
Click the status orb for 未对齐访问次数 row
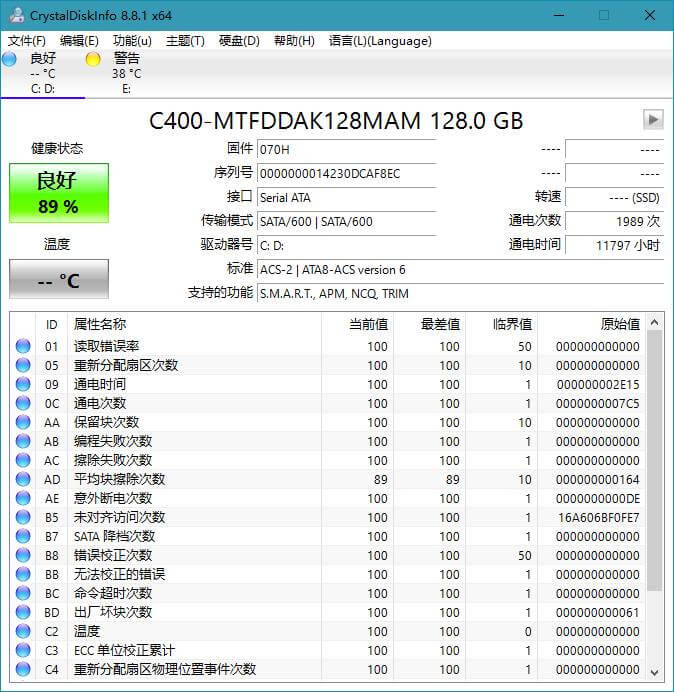click(23, 517)
